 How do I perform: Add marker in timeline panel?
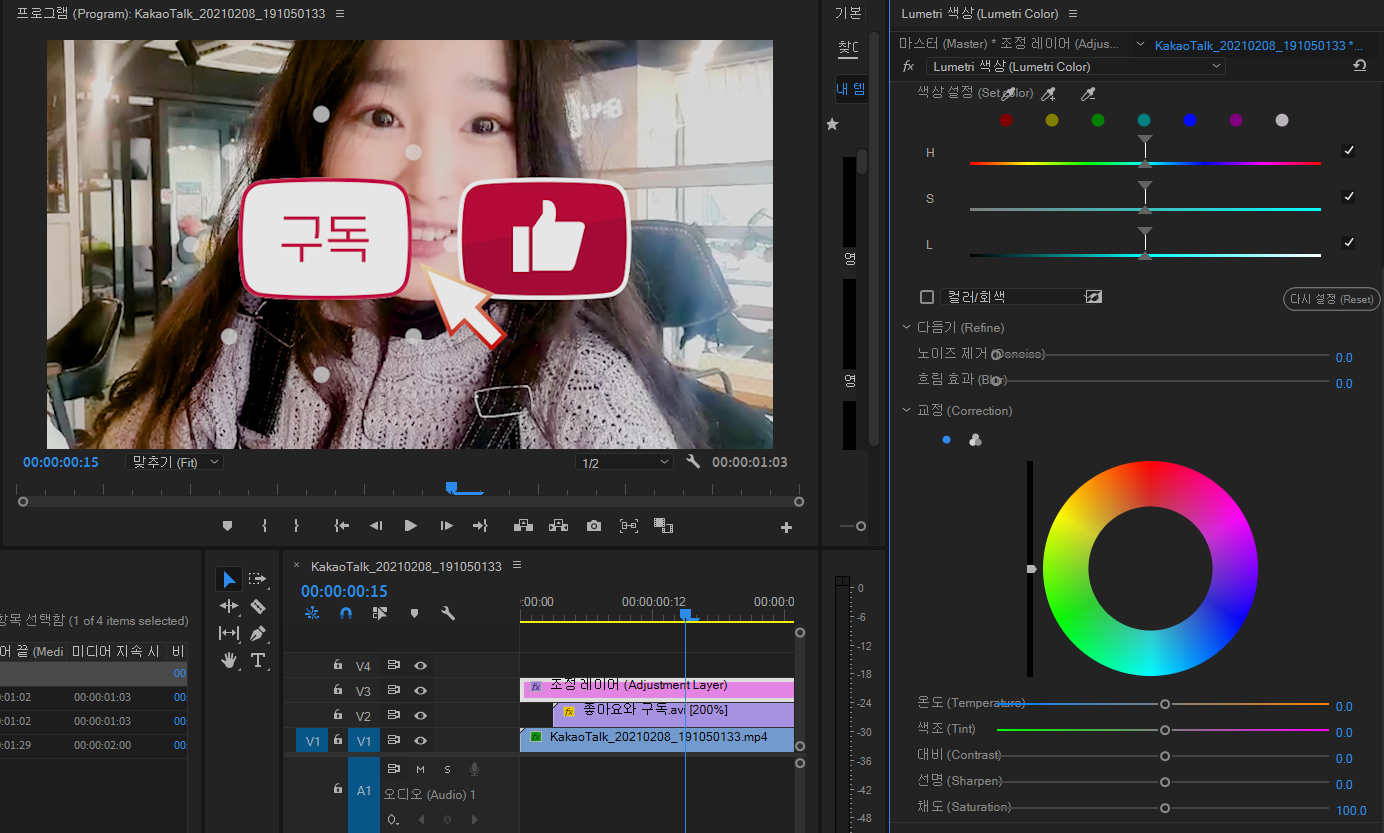414,613
